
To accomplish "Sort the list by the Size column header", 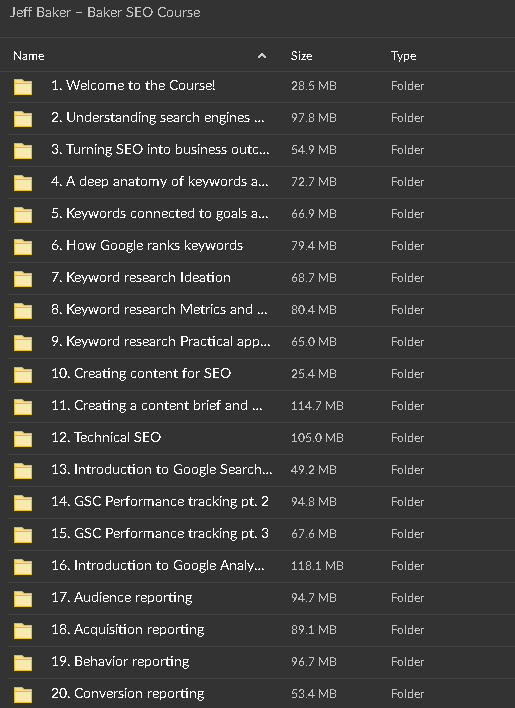I will [302, 56].
